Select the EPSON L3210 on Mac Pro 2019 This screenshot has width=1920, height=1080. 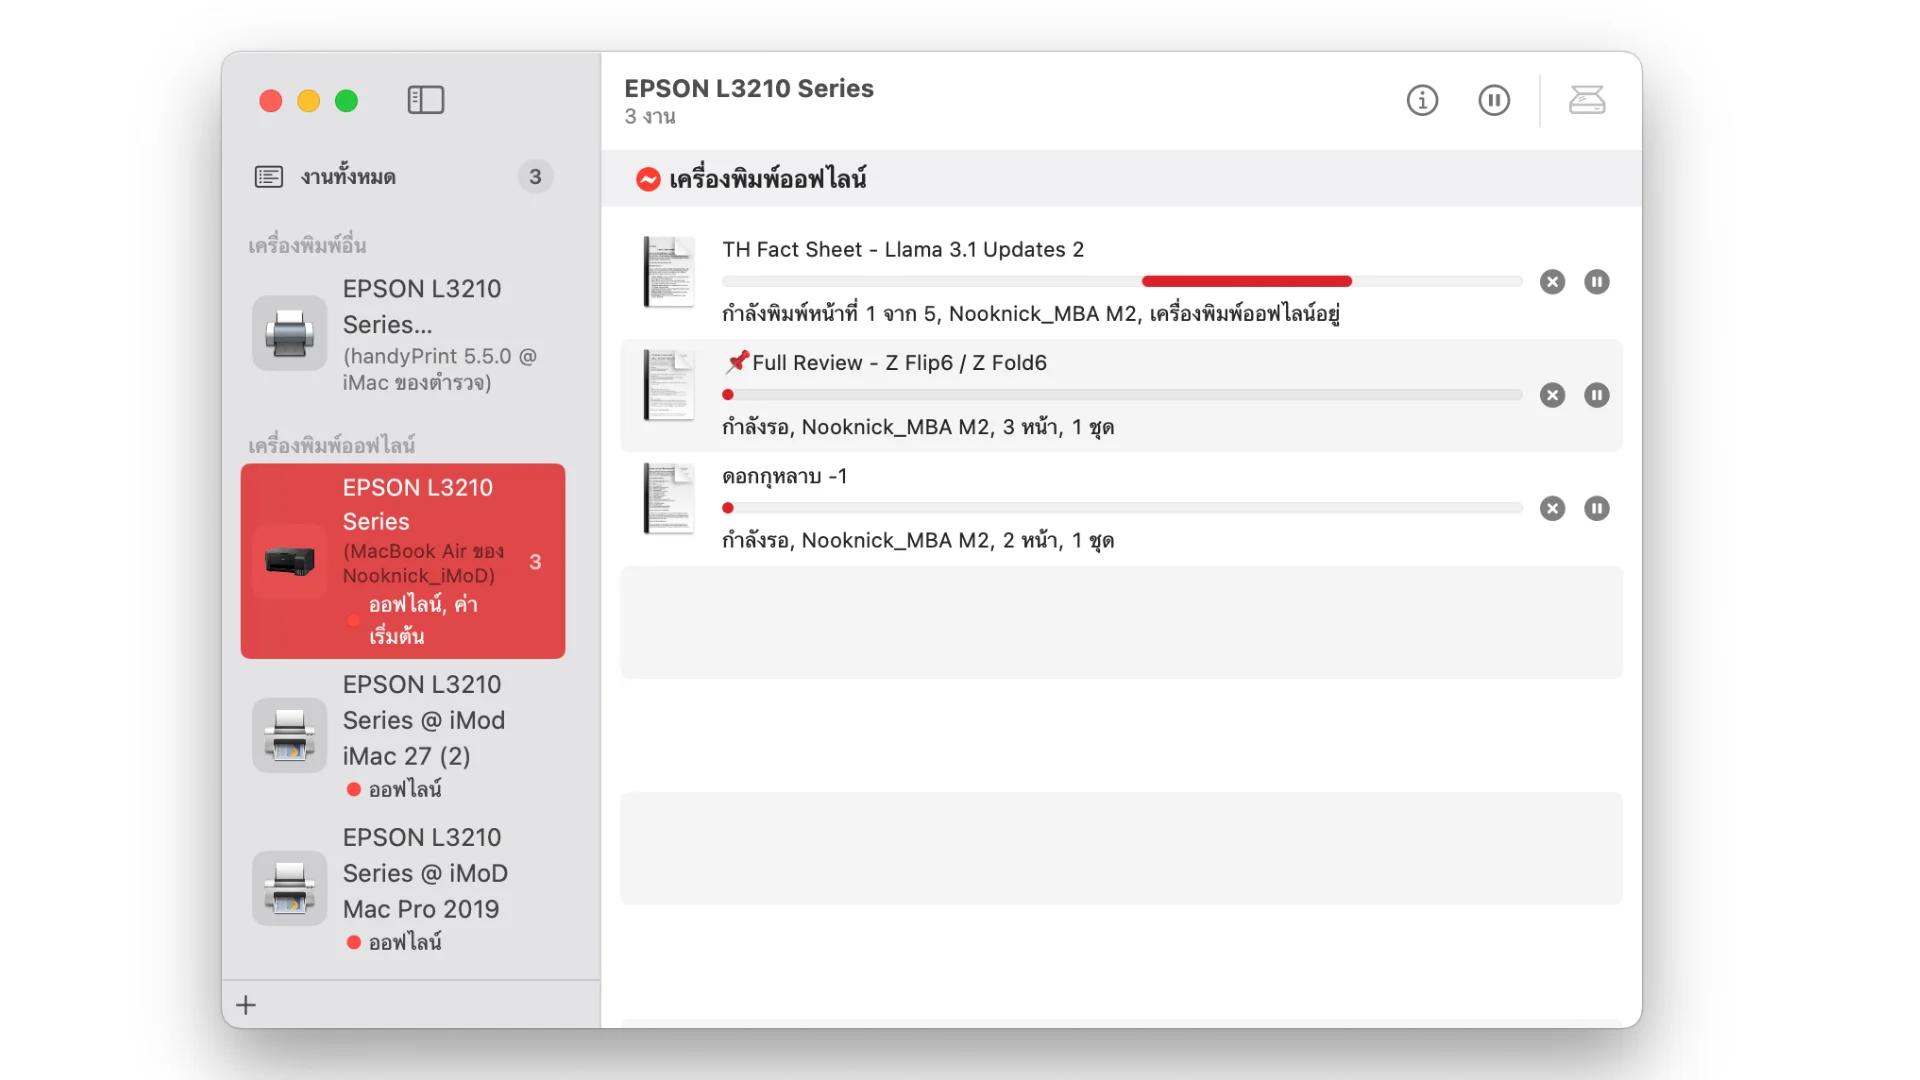coord(400,888)
